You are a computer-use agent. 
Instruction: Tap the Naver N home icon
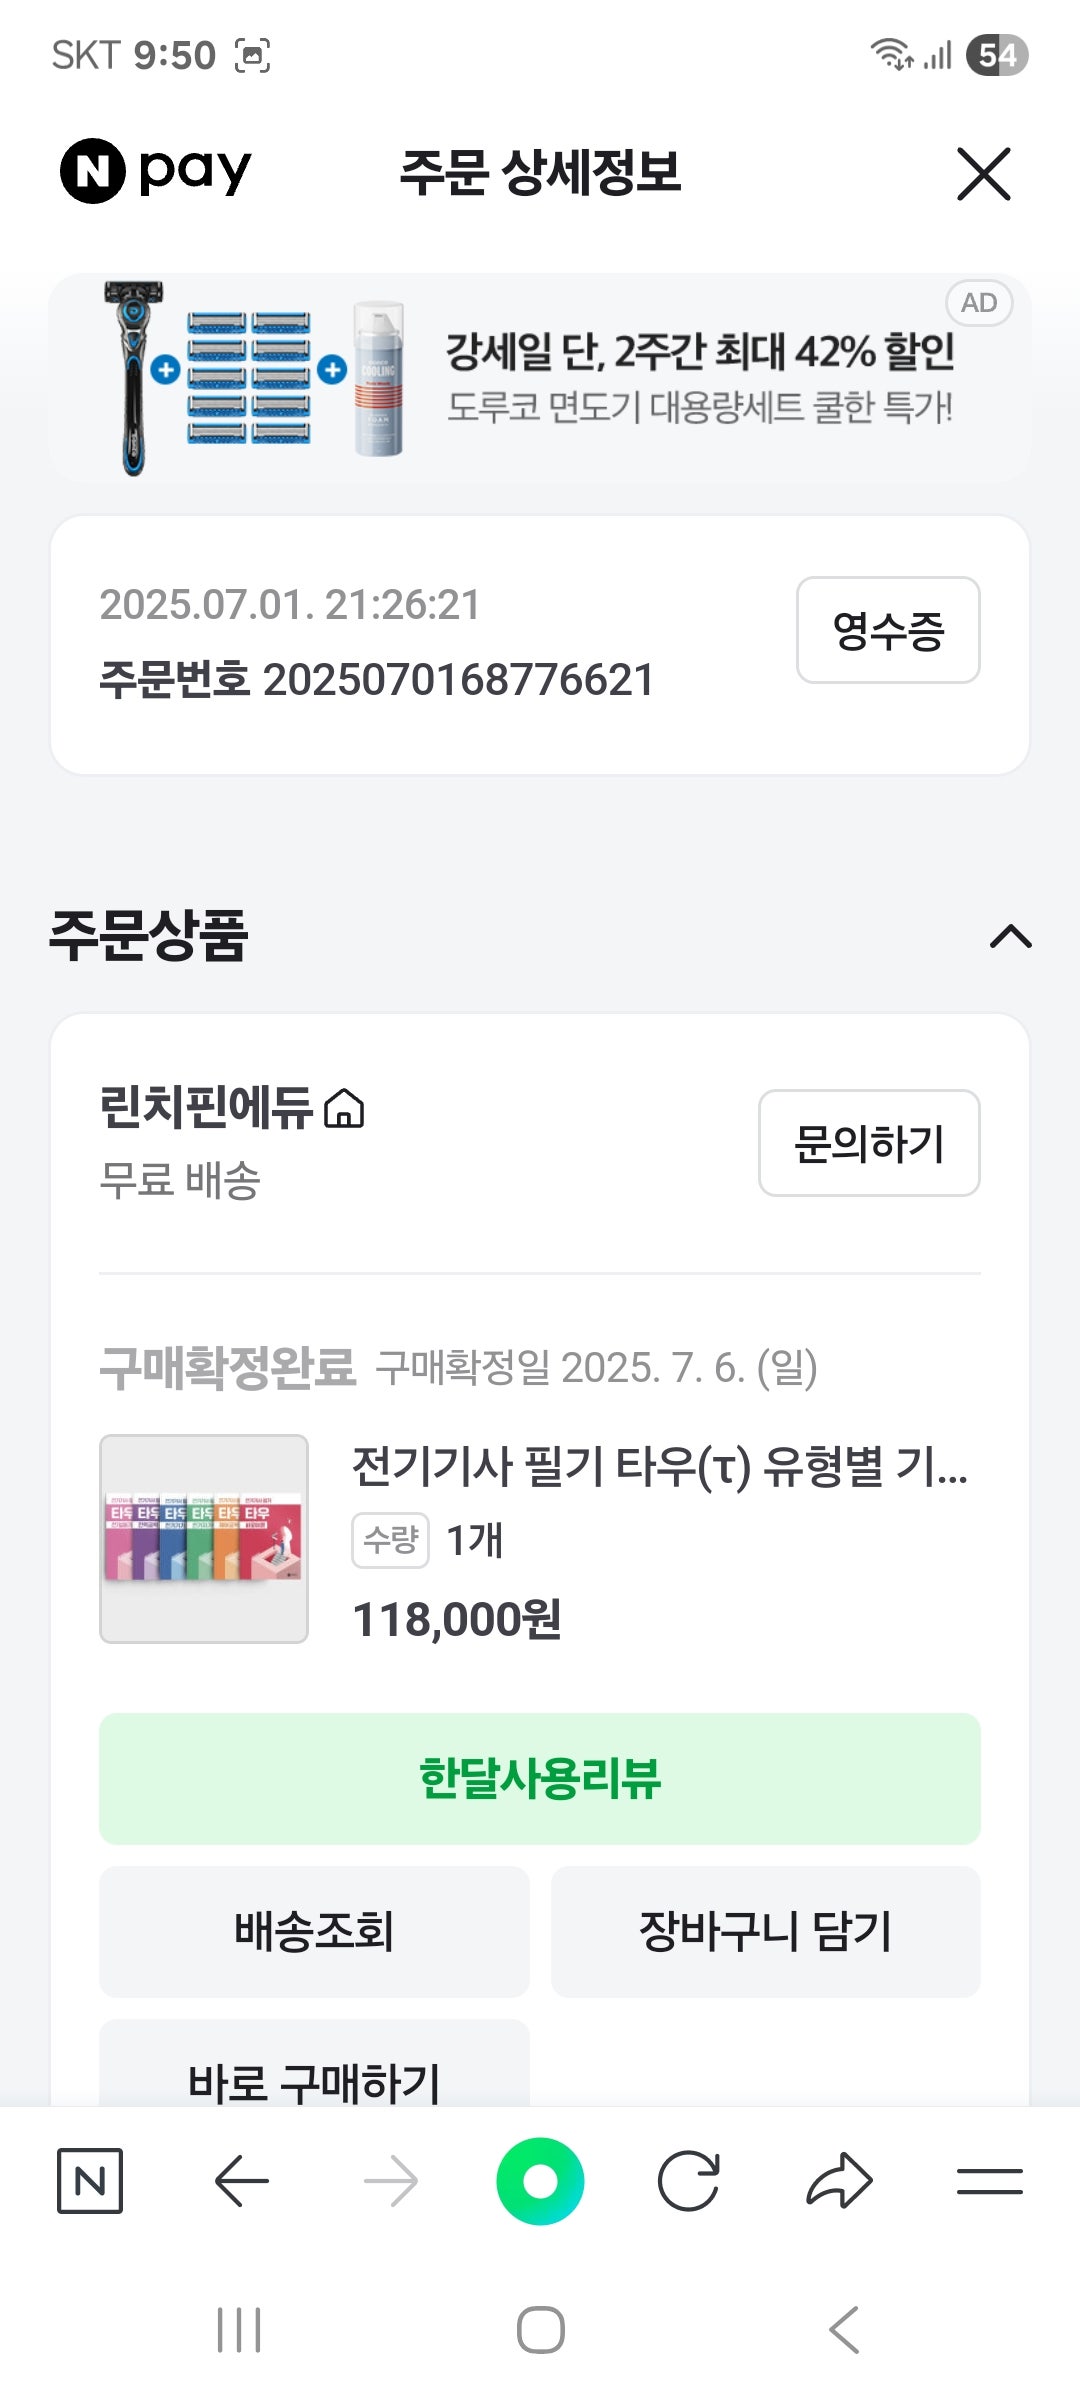(90, 2180)
